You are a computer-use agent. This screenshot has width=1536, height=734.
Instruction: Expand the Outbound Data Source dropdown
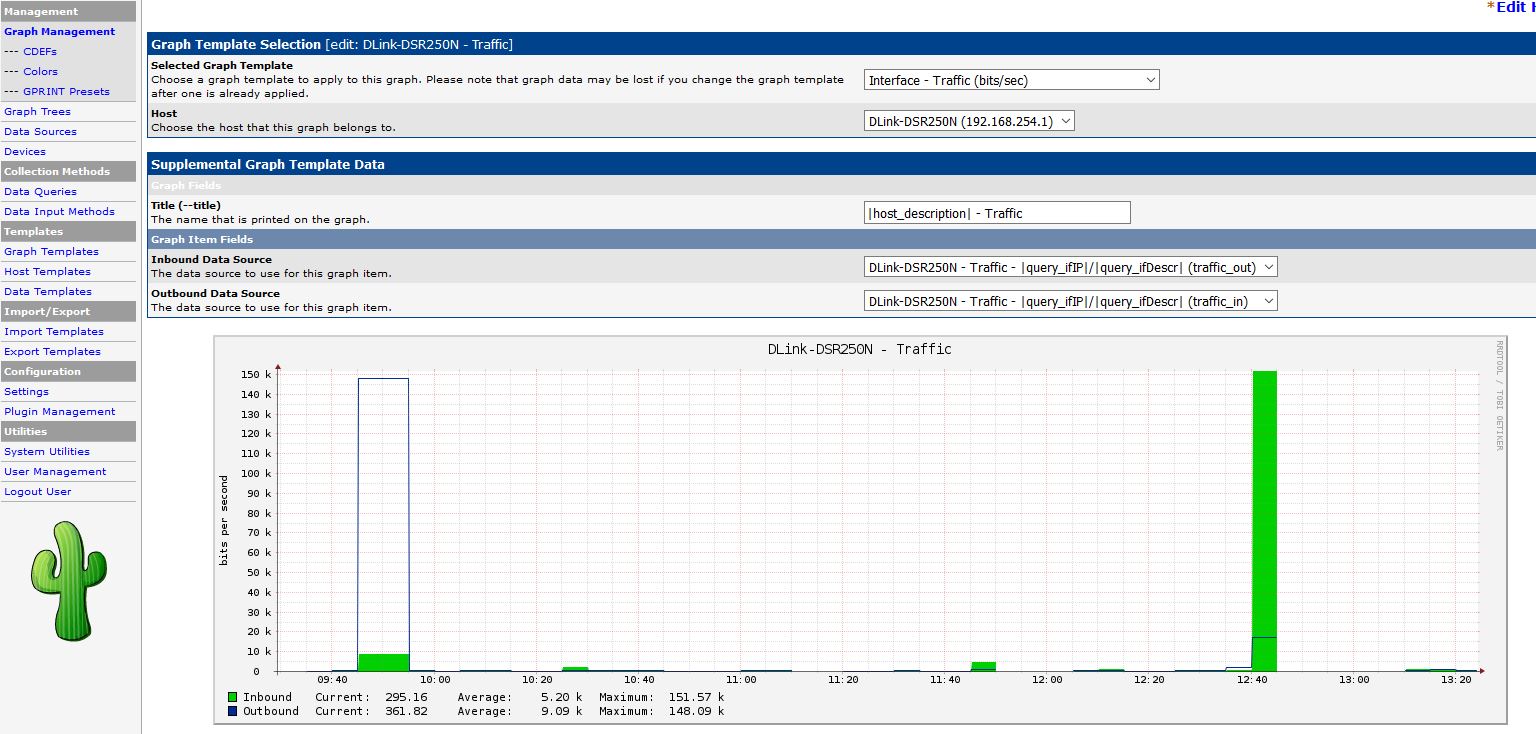tap(1070, 301)
